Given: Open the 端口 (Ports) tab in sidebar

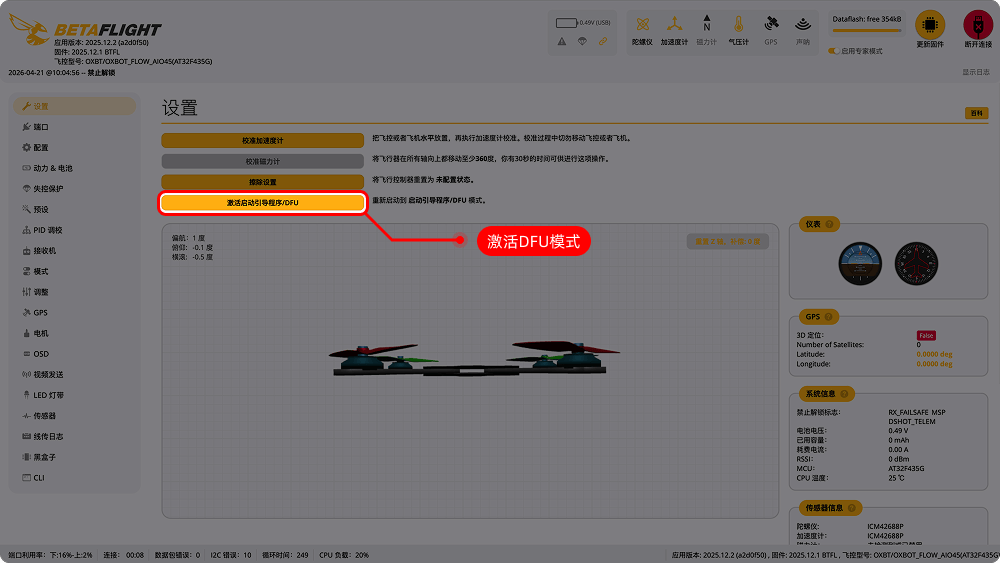Looking at the screenshot, I should (x=41, y=127).
